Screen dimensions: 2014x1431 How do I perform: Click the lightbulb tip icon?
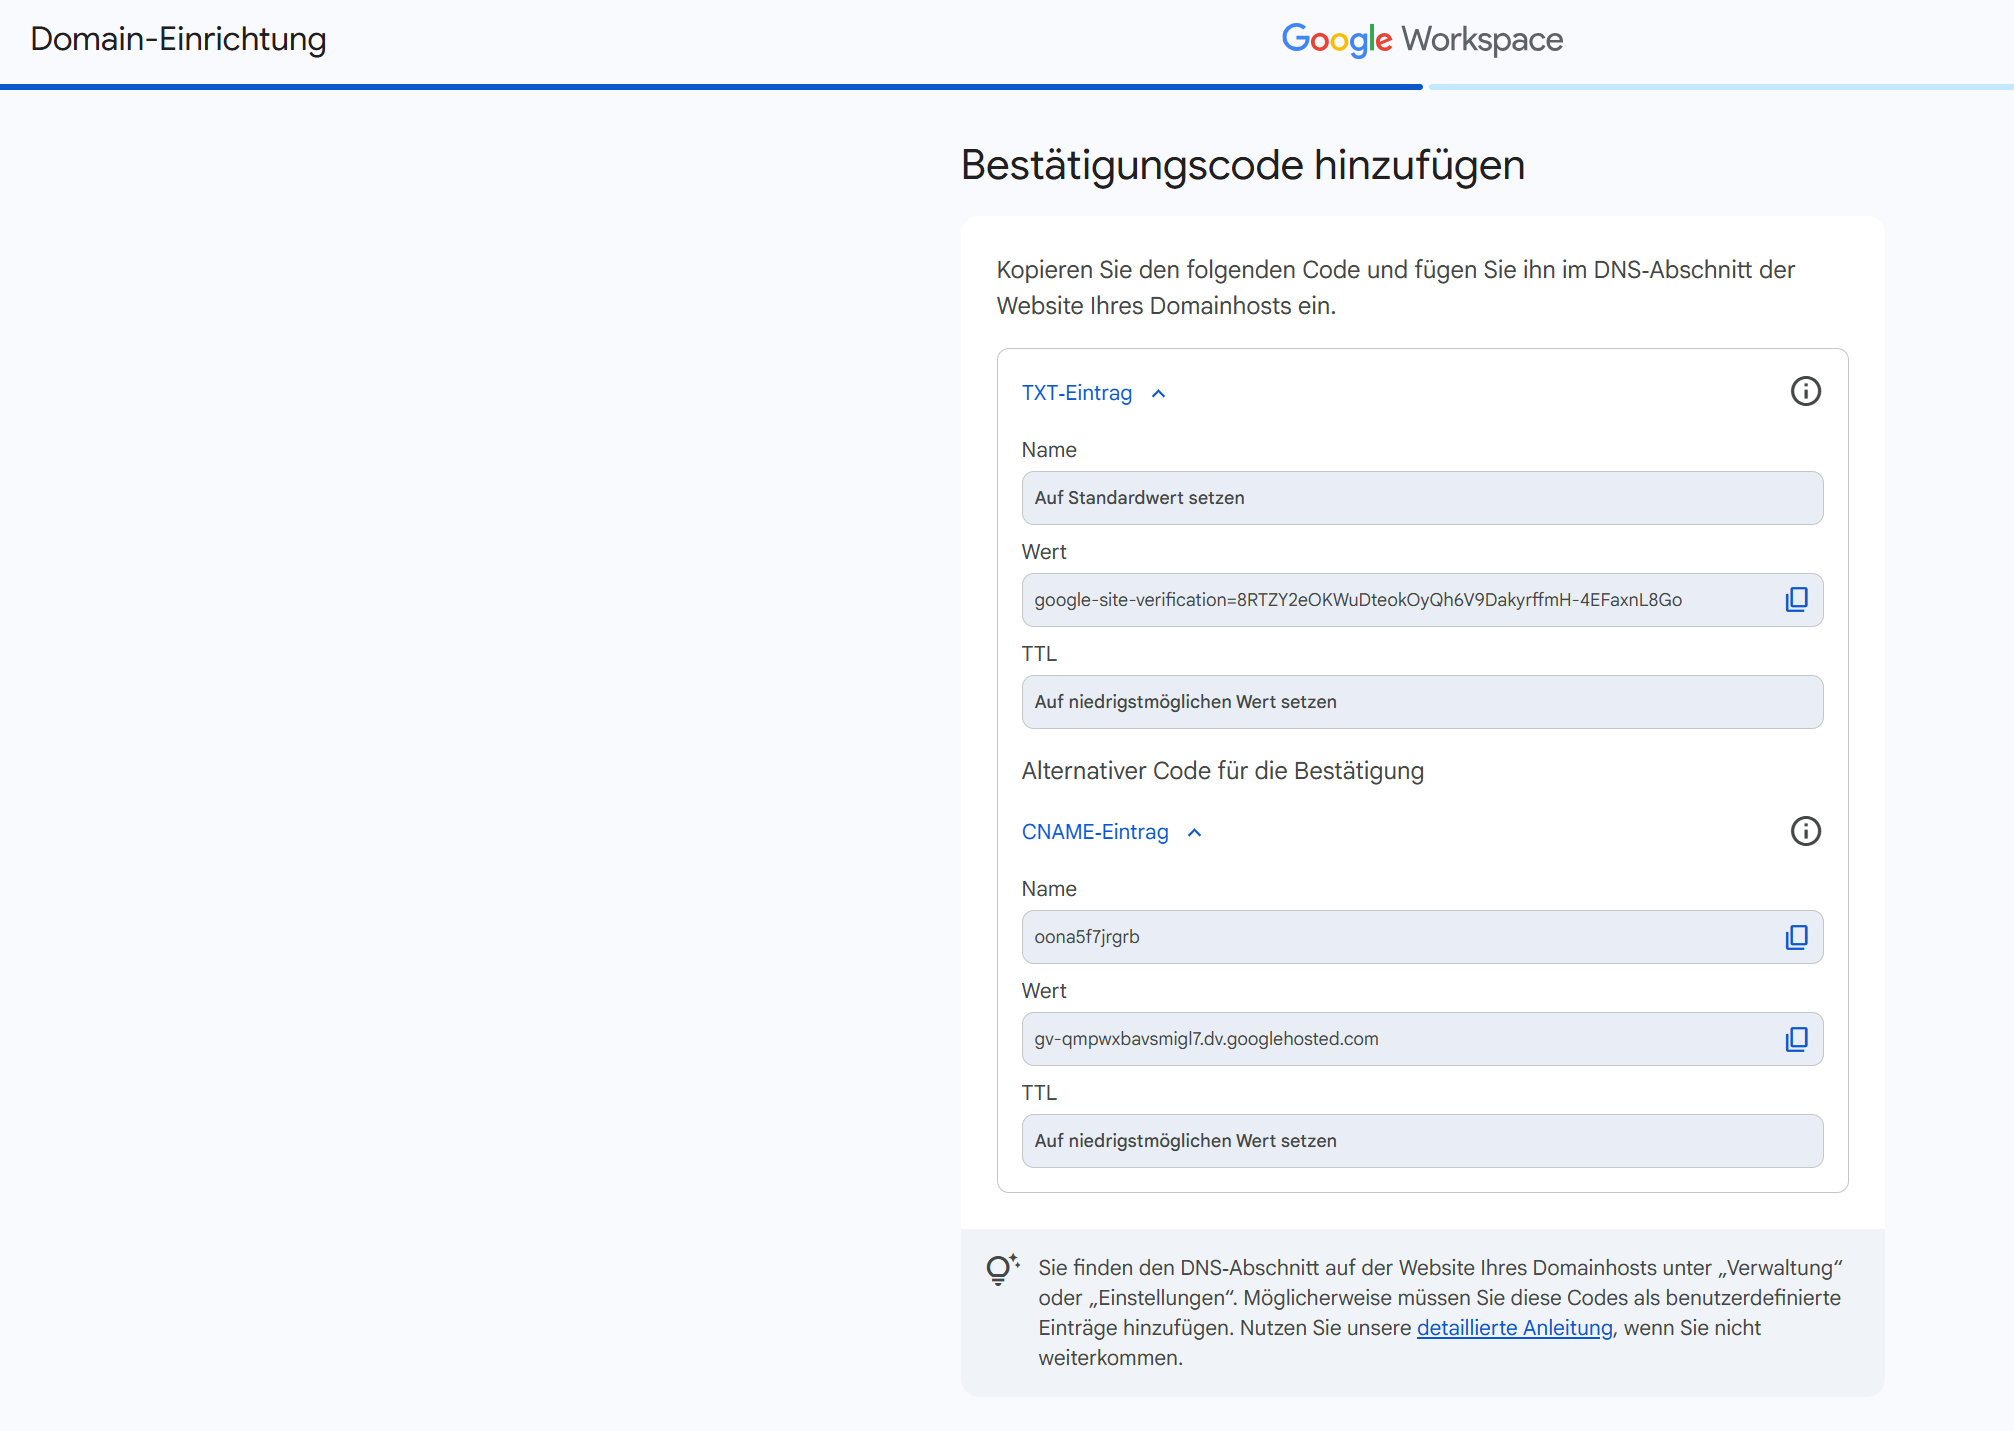click(1001, 1269)
